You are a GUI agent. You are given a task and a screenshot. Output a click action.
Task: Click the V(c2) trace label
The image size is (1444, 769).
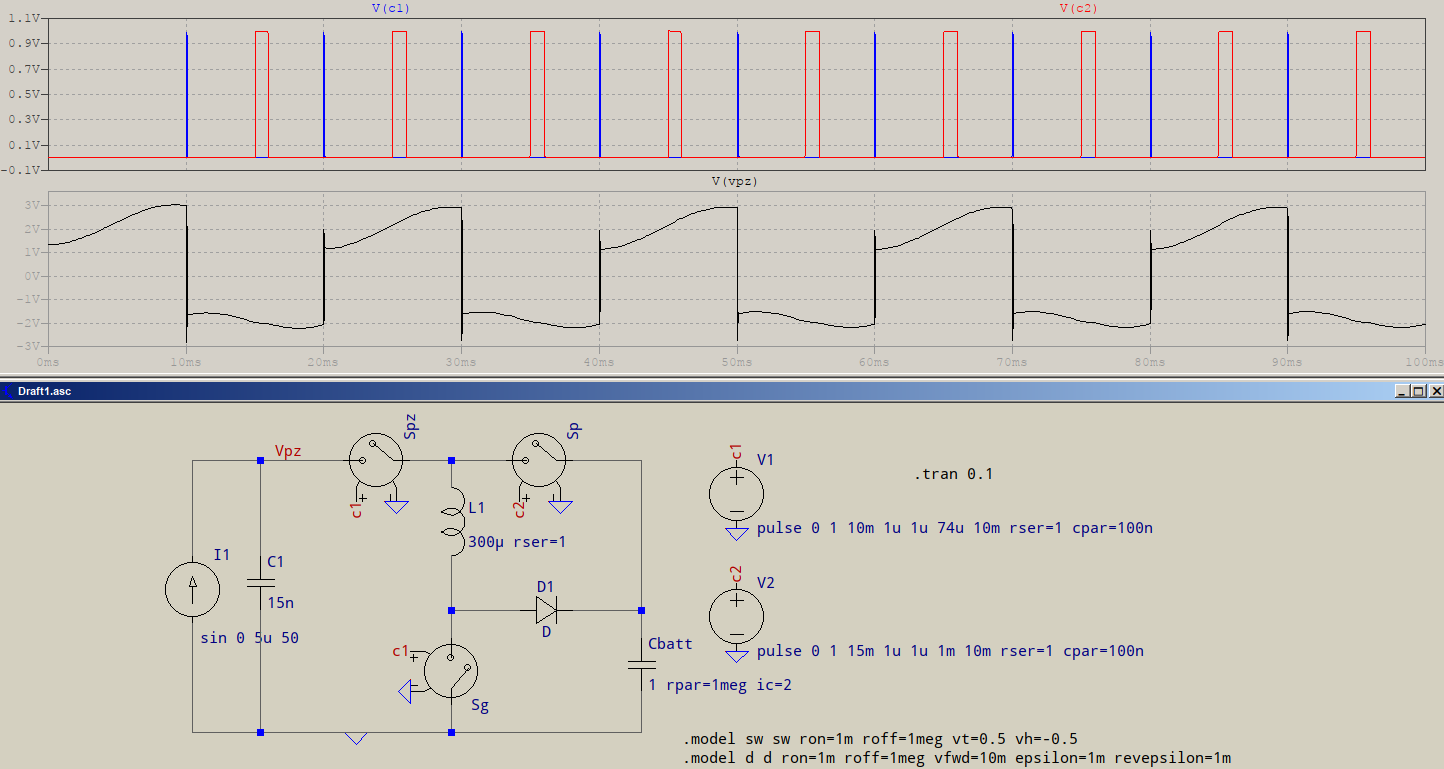1079,8
